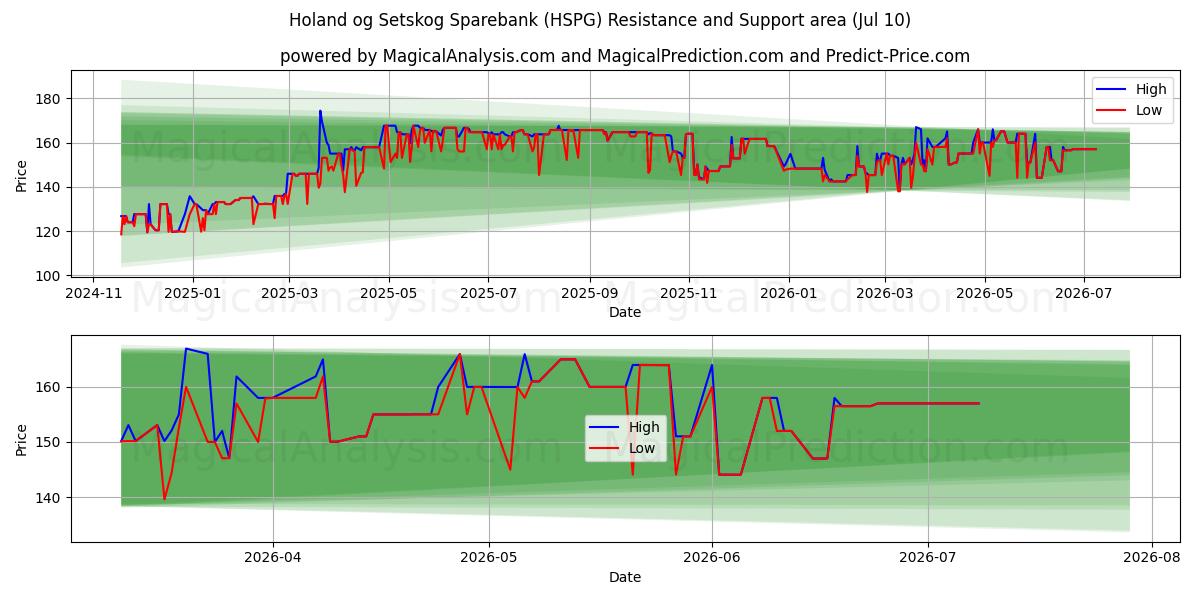Click the '2026-08' tick on lower chart

(x=1152, y=559)
